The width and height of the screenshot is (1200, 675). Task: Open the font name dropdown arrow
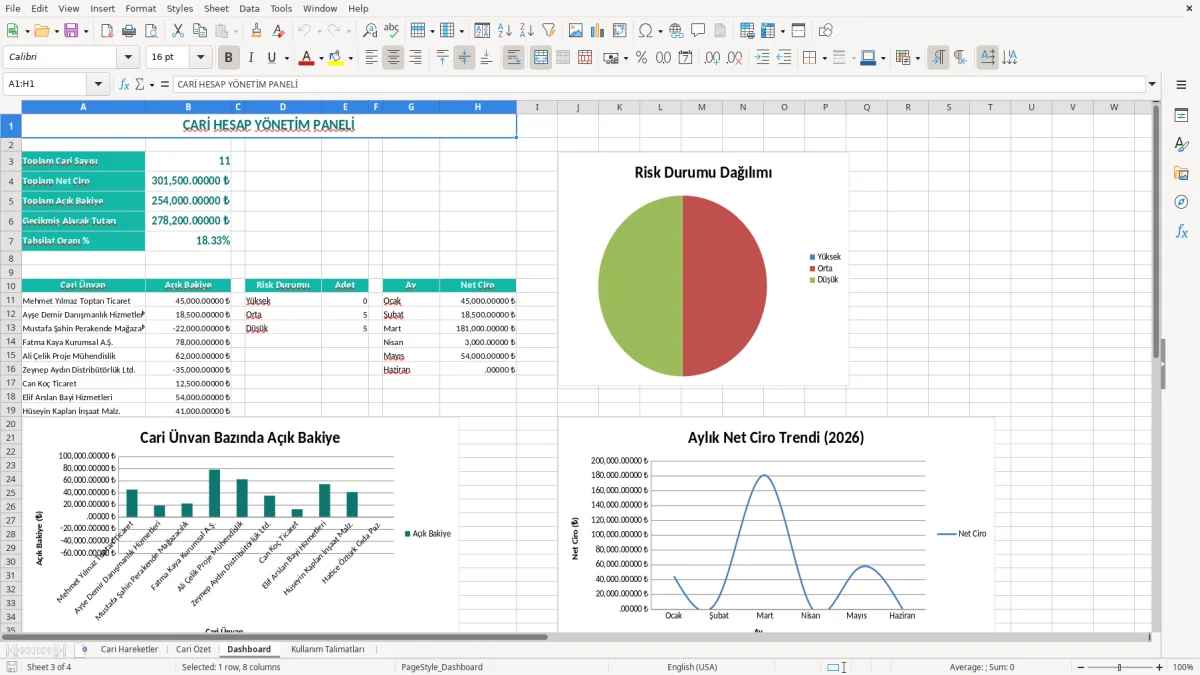[127, 58]
